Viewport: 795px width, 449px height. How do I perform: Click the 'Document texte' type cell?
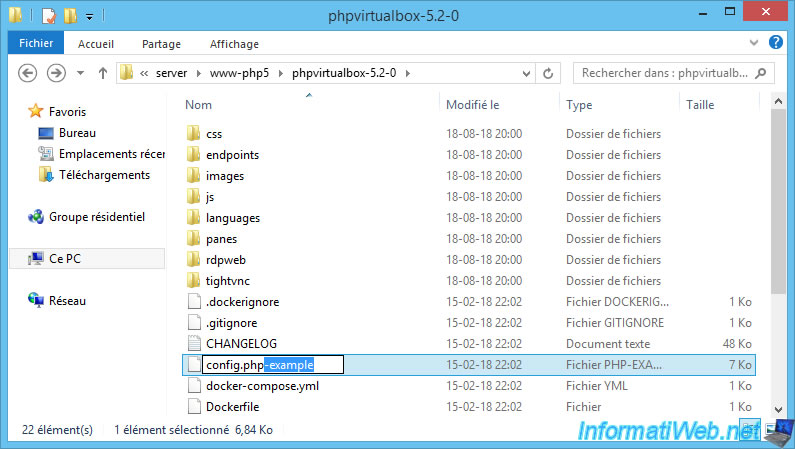coord(608,344)
